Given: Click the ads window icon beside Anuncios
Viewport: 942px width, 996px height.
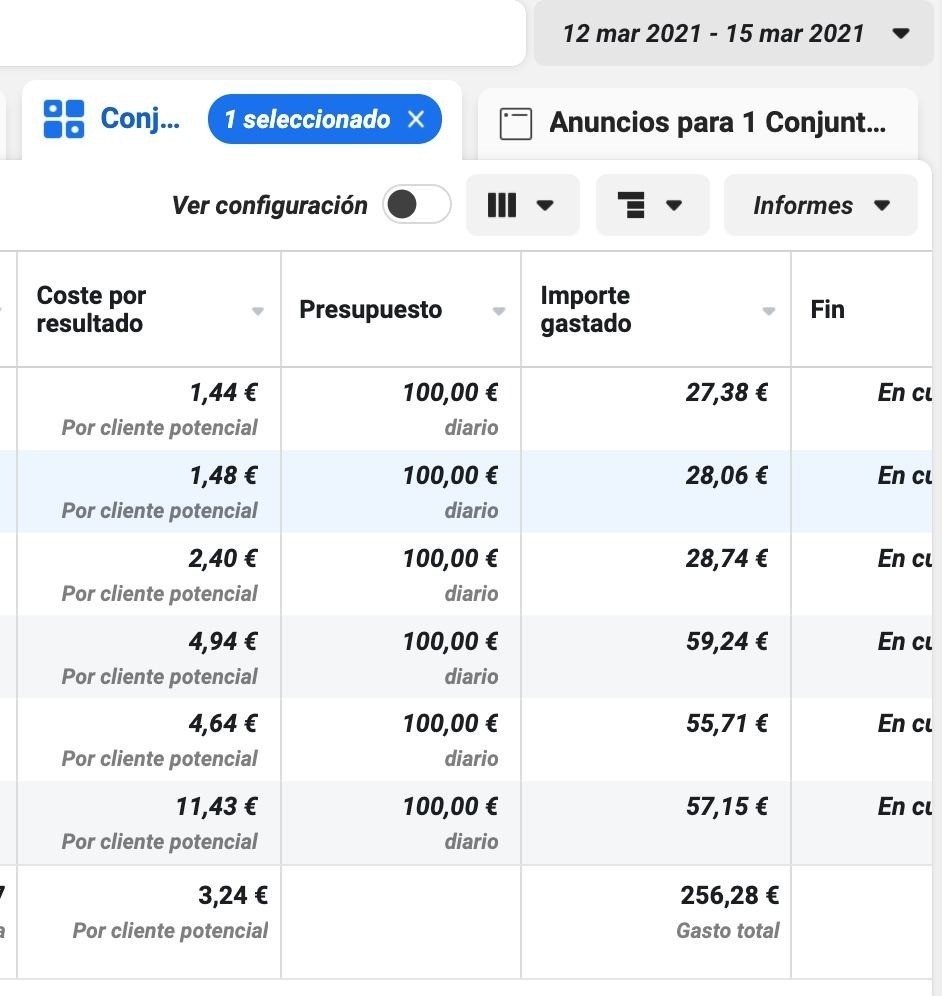Looking at the screenshot, I should coord(516,124).
